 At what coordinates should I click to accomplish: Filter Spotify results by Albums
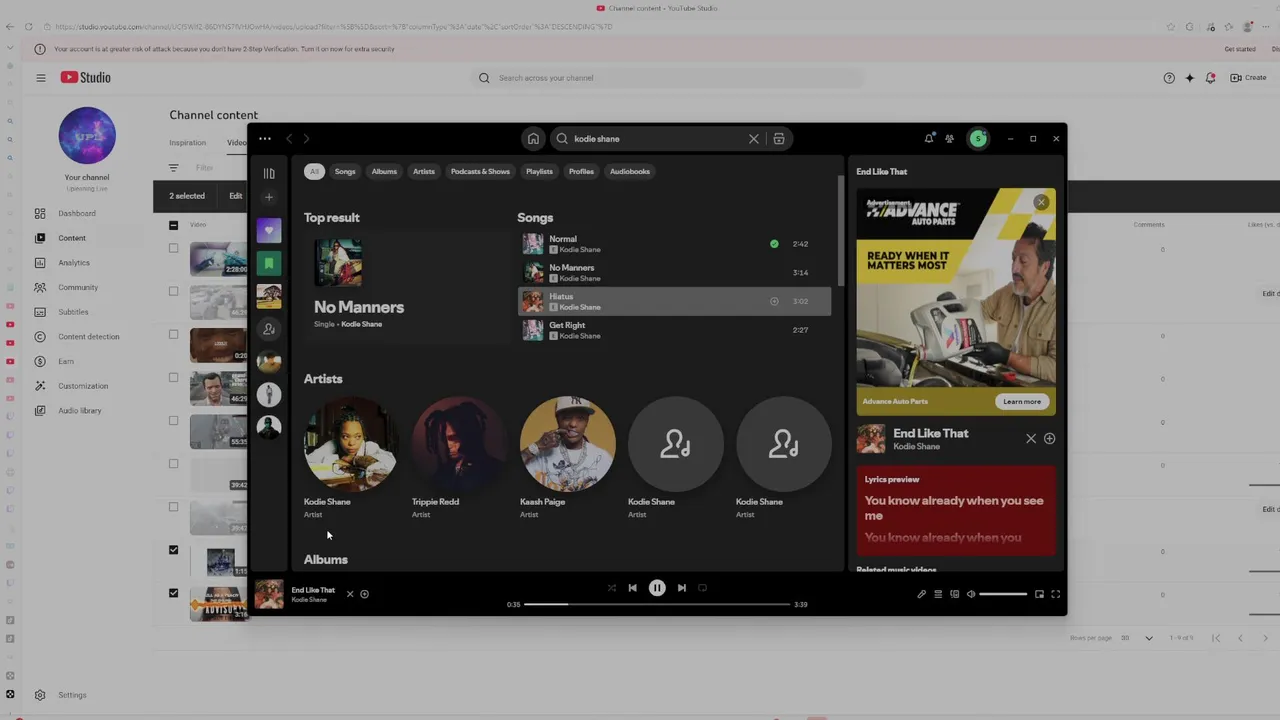(x=384, y=172)
